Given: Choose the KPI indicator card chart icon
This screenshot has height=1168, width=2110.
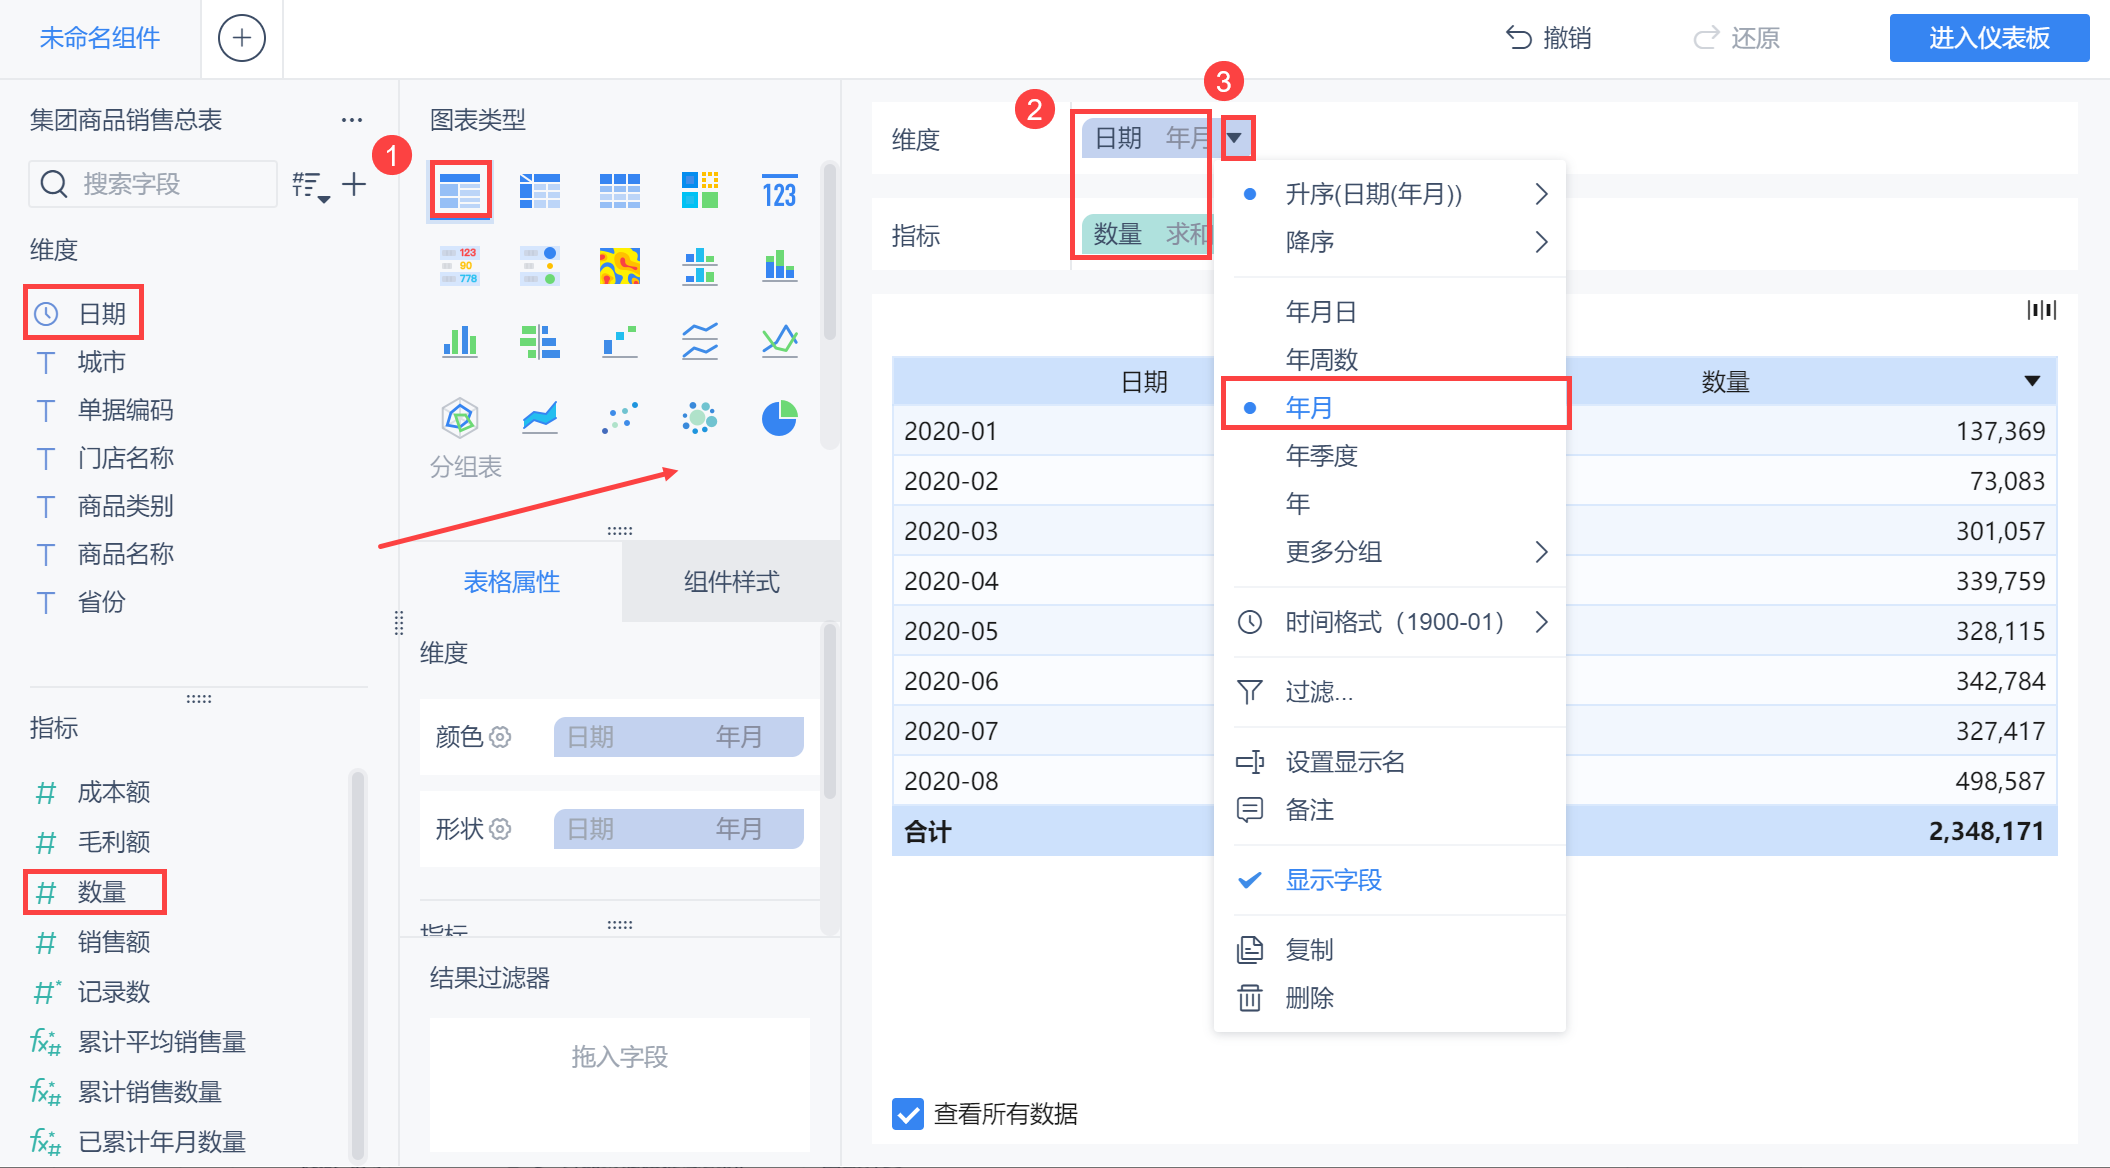Looking at the screenshot, I should coord(779,190).
